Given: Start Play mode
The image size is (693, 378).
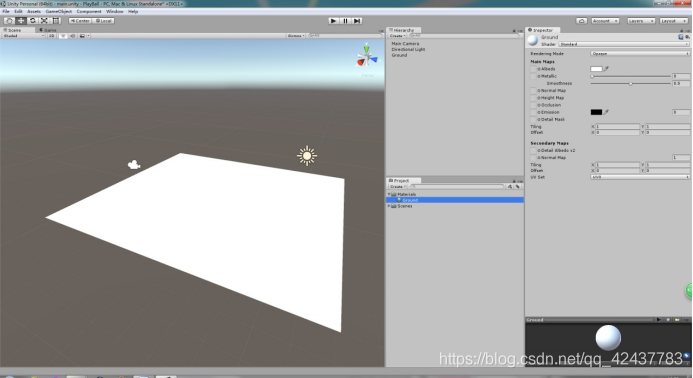Looking at the screenshot, I should (334, 21).
